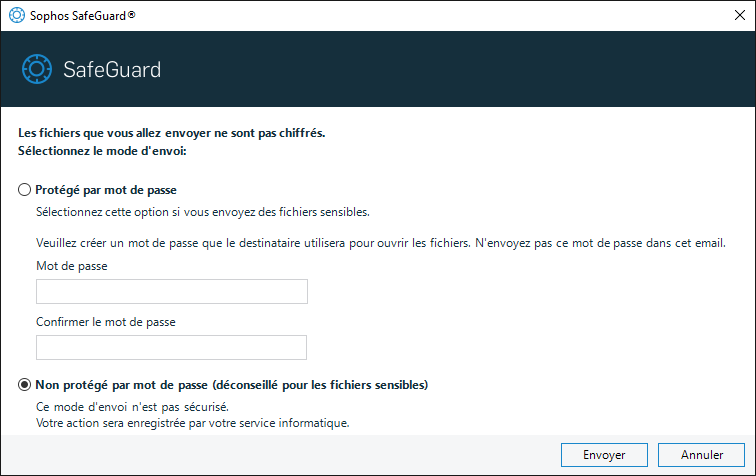Click the 'Sélectionnez cette option si vous envoyez' description
Screen dimensions: 756x476
(202, 211)
